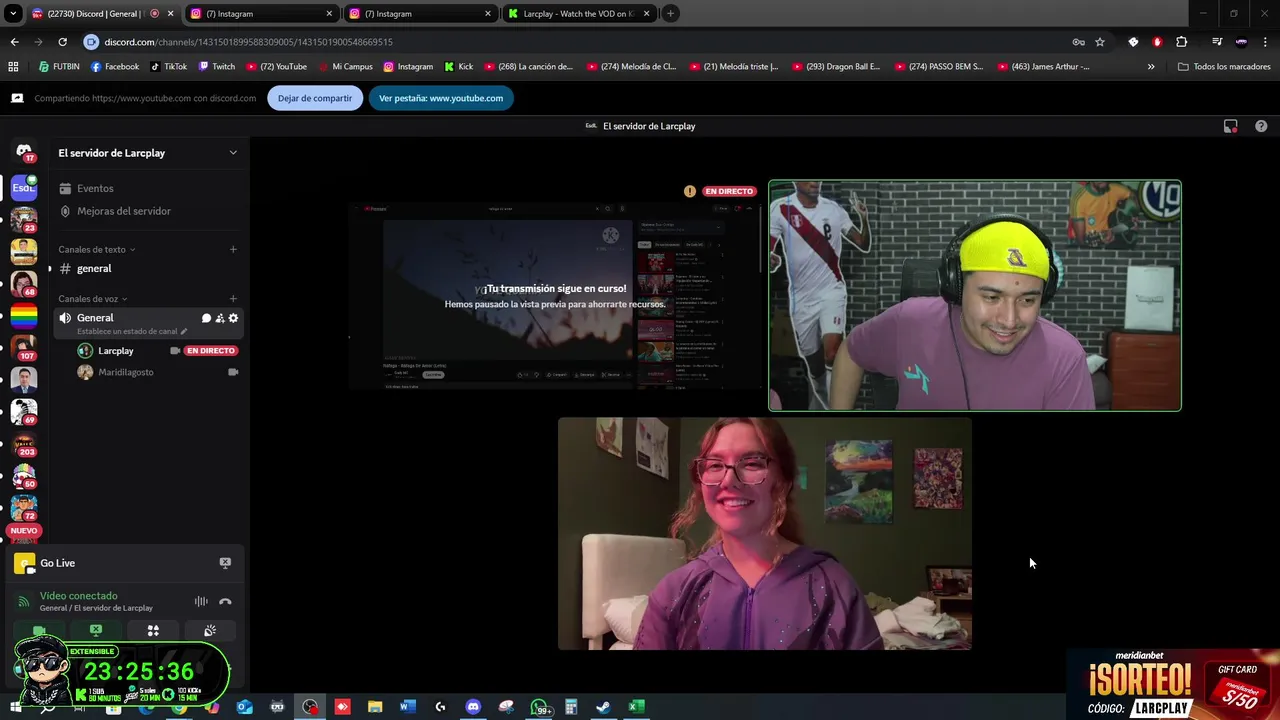The image size is (1280, 720).
Task: Switch to first Instagram browser tab
Action: click(260, 14)
